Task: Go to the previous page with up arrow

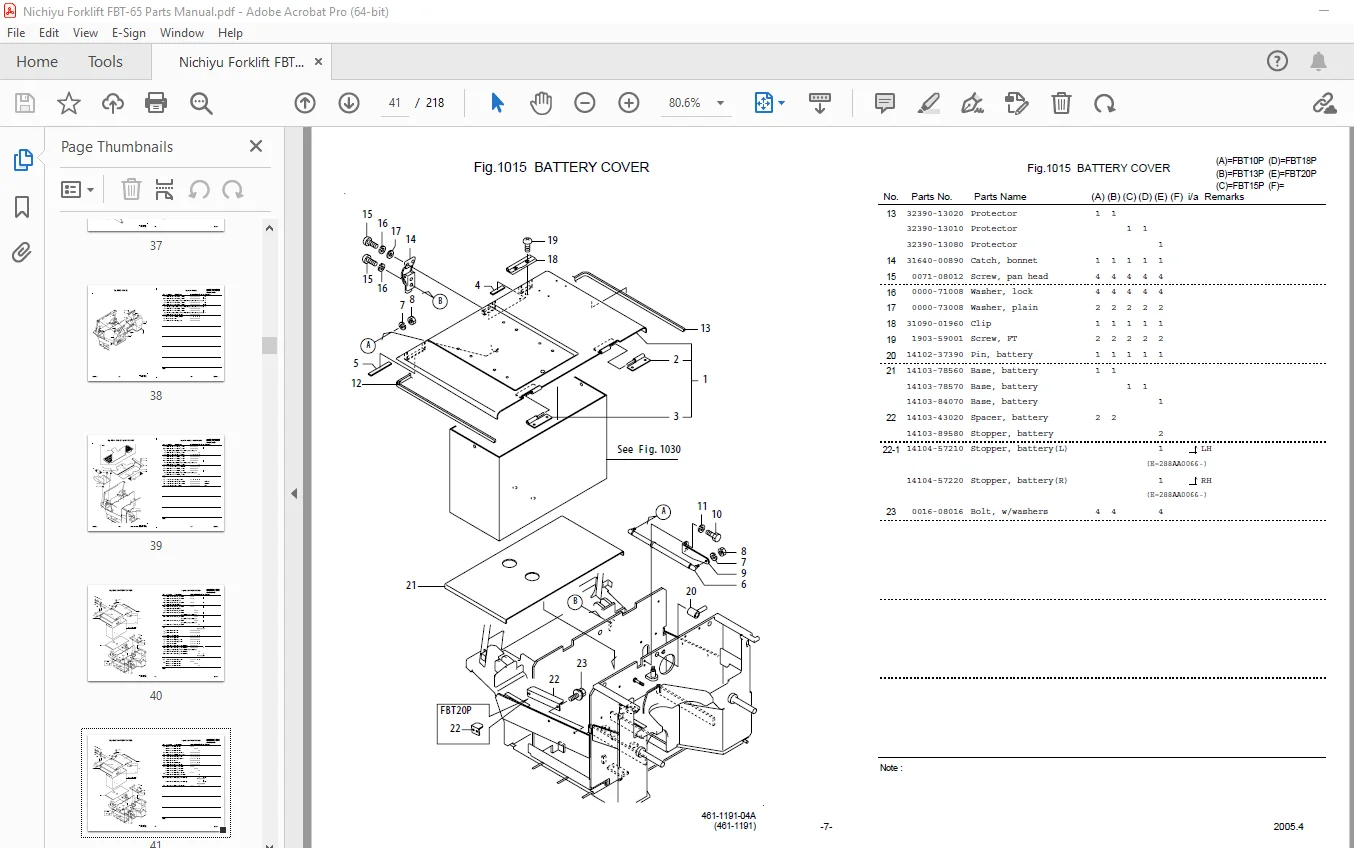Action: tap(305, 103)
